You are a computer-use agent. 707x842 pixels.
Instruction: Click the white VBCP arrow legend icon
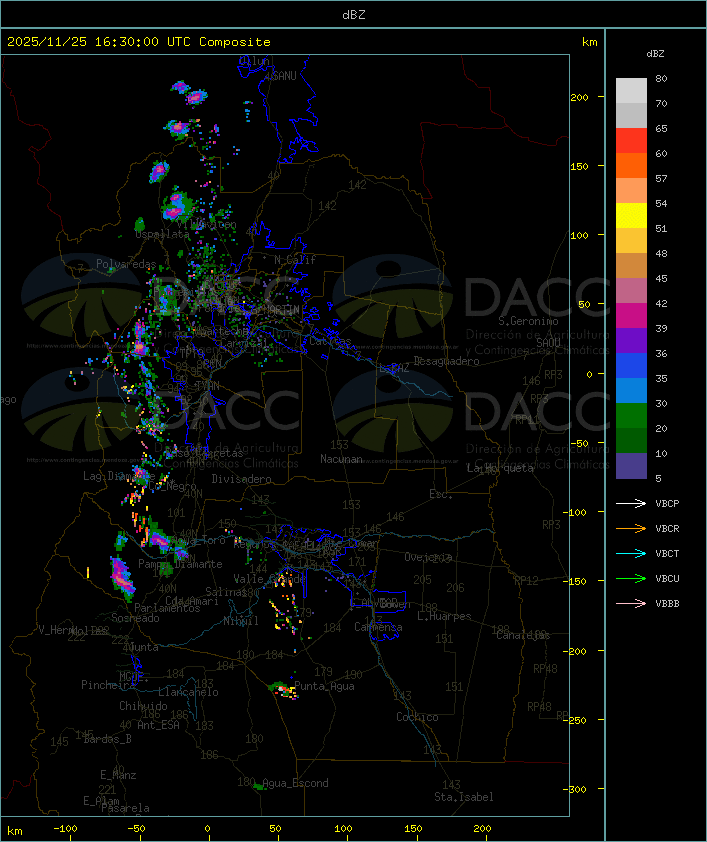tap(631, 503)
